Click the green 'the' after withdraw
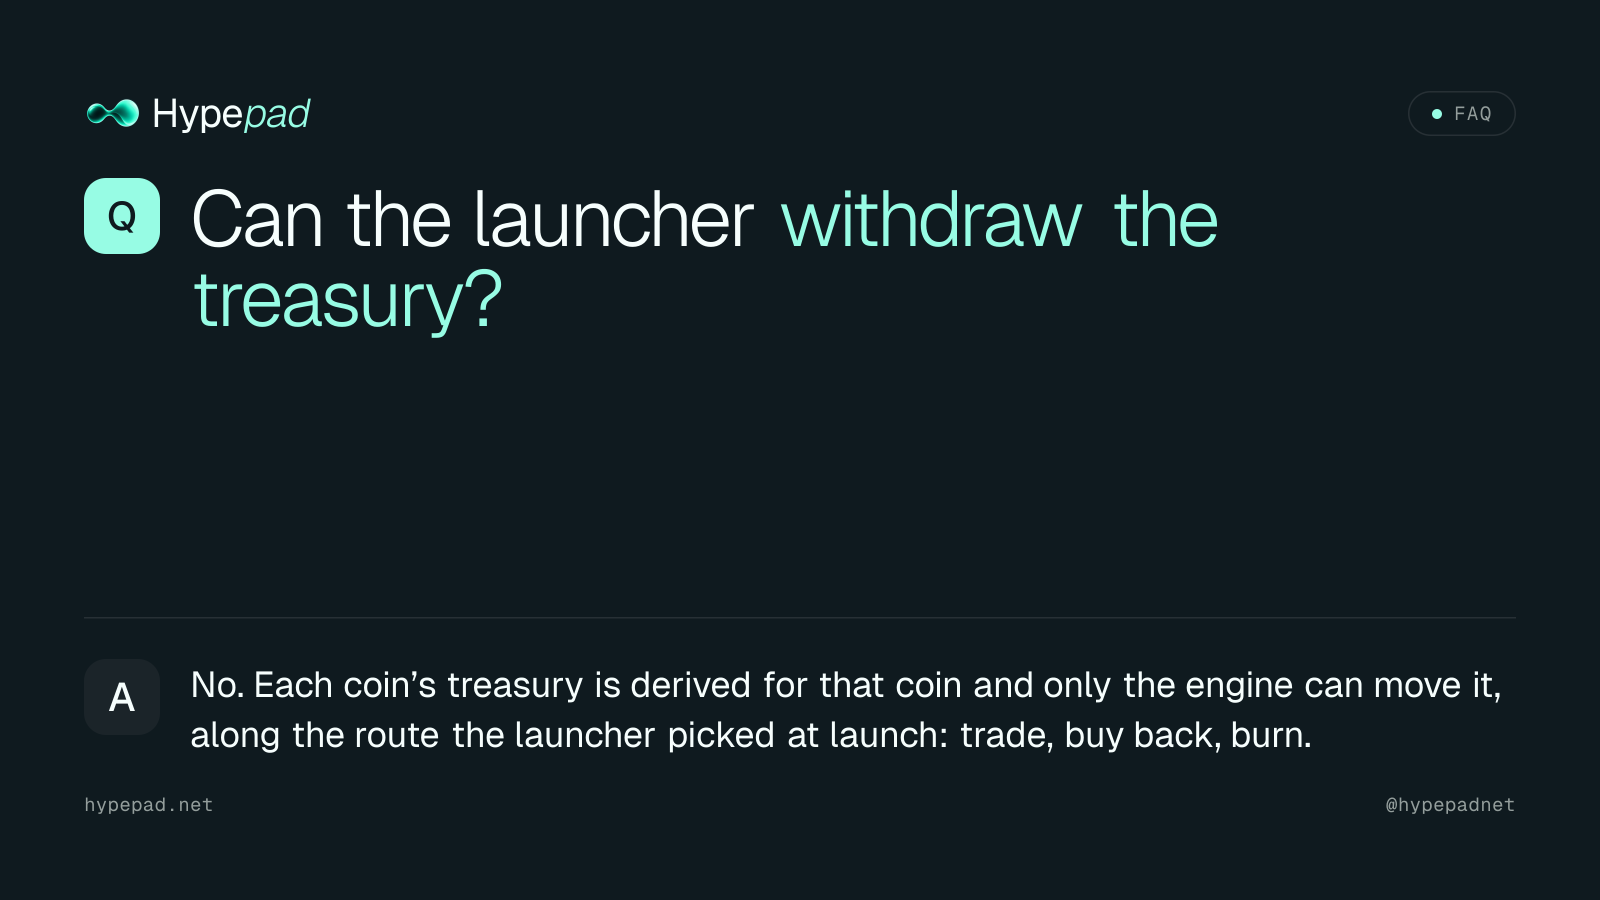 point(1166,220)
